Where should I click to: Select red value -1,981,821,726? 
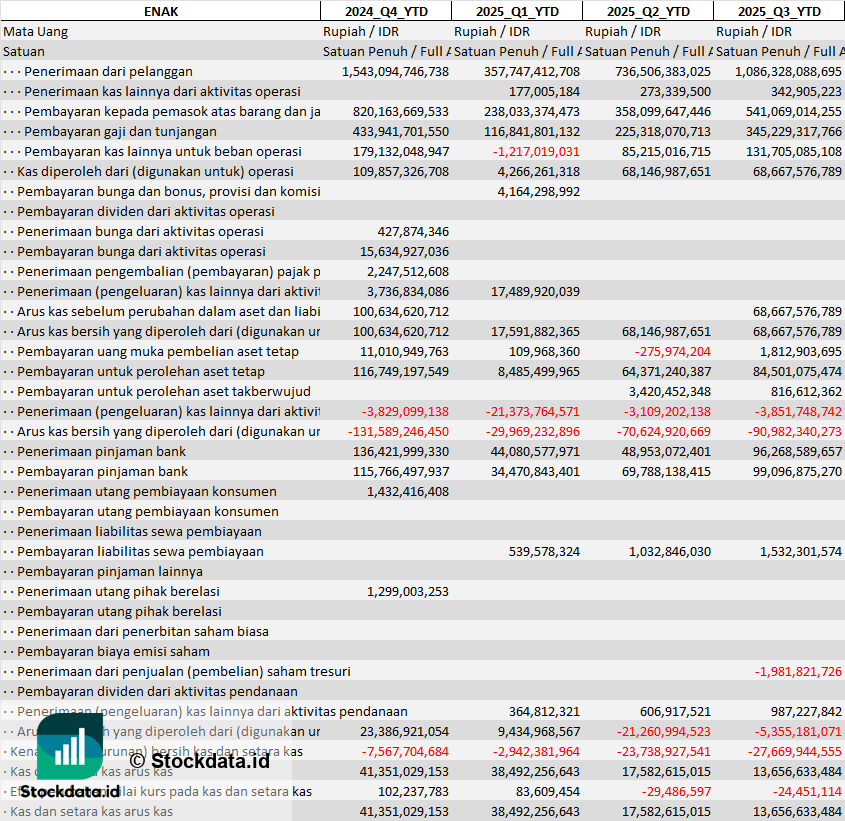click(x=798, y=671)
